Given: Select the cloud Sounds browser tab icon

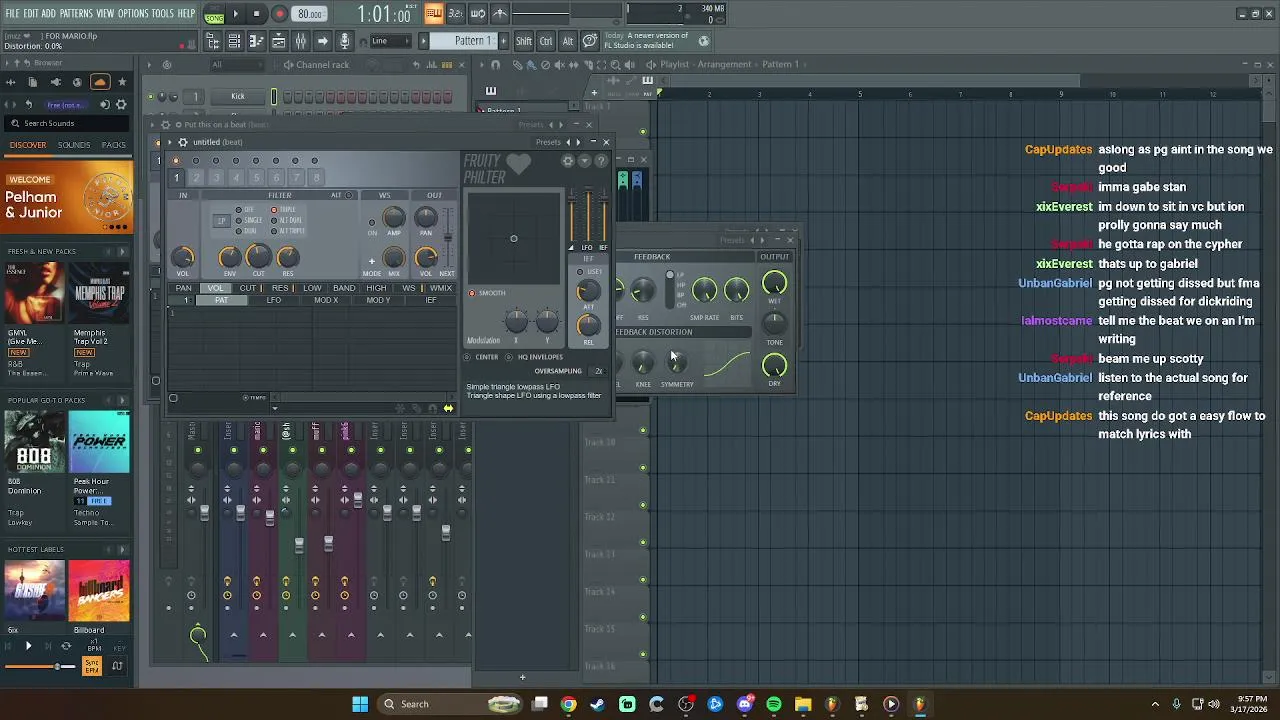Looking at the screenshot, I should [x=100, y=82].
